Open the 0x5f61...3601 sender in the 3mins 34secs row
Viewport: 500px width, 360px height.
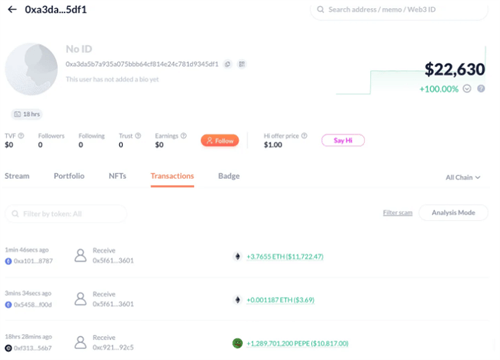pos(113,304)
